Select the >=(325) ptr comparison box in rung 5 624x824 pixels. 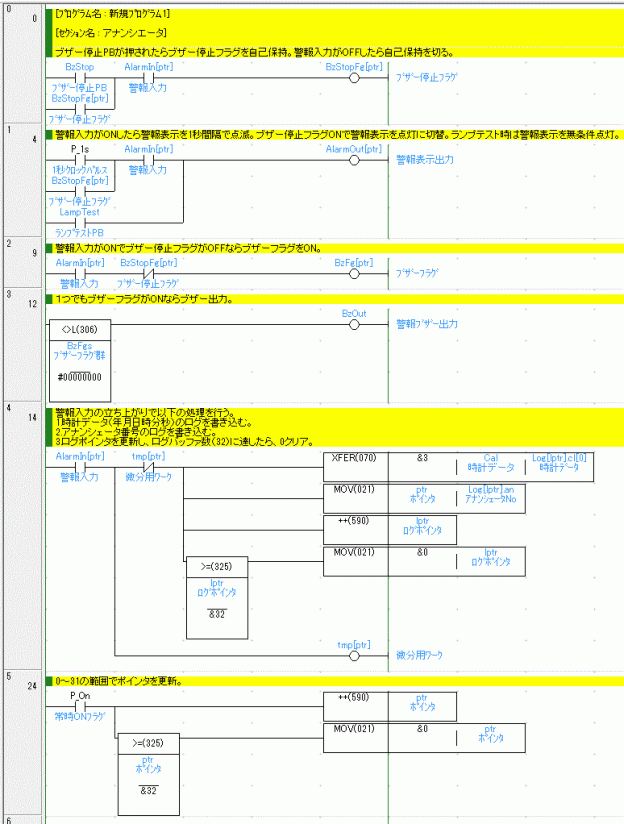click(x=148, y=774)
